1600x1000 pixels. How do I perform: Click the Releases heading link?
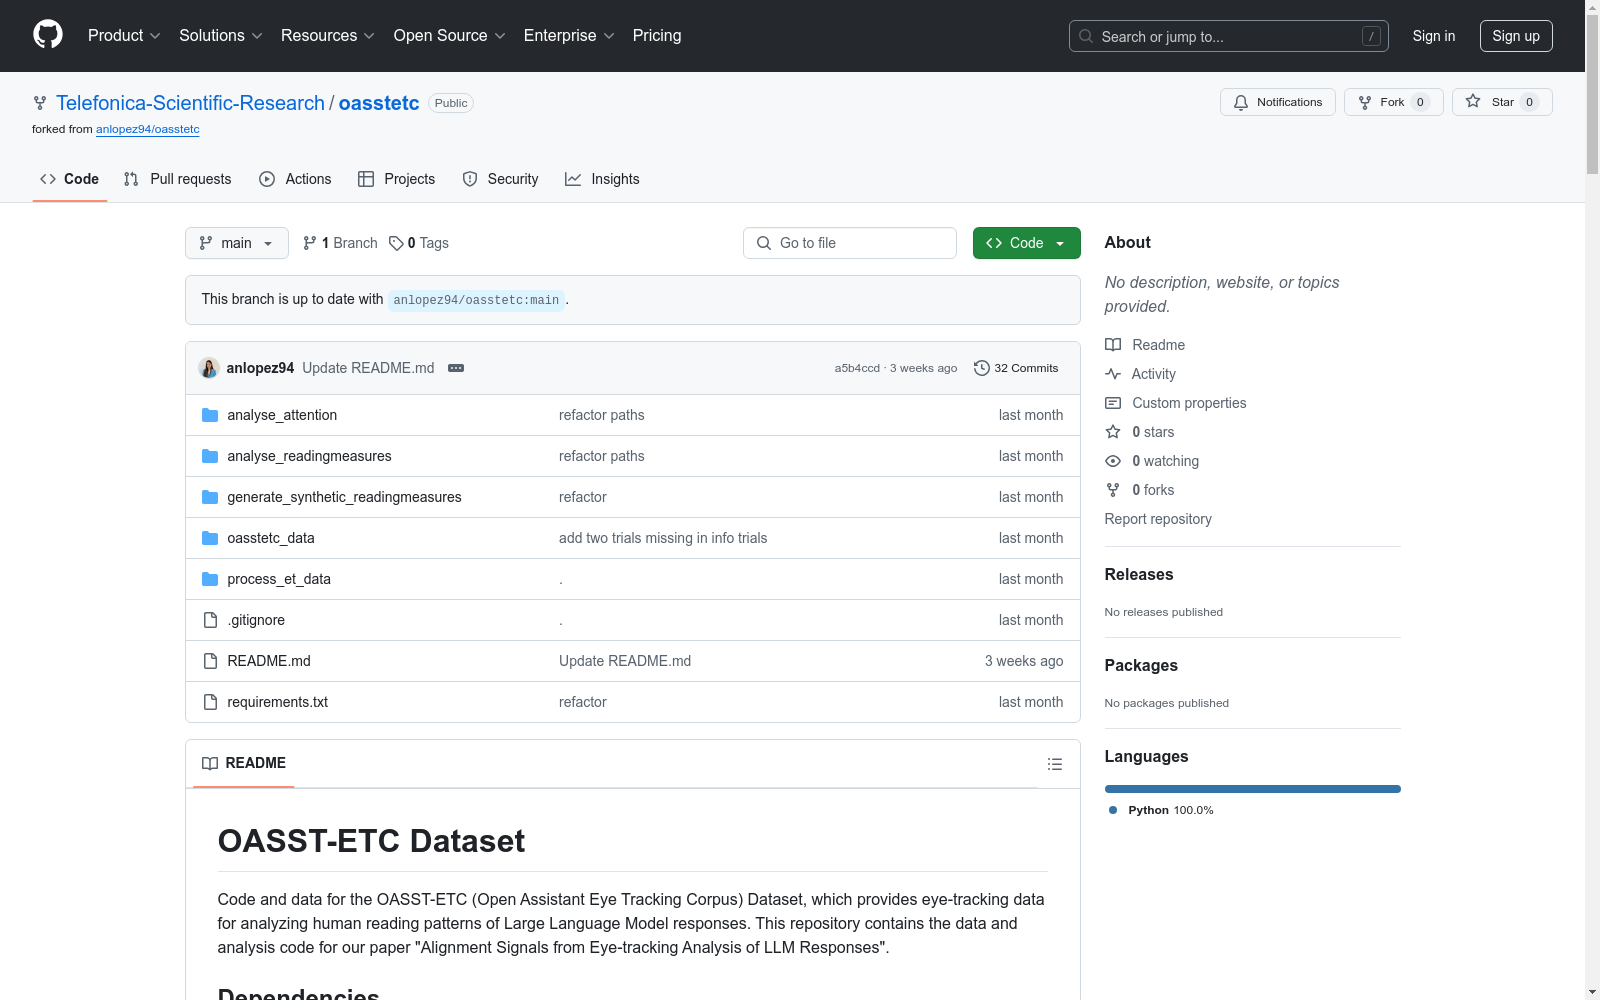1139,575
